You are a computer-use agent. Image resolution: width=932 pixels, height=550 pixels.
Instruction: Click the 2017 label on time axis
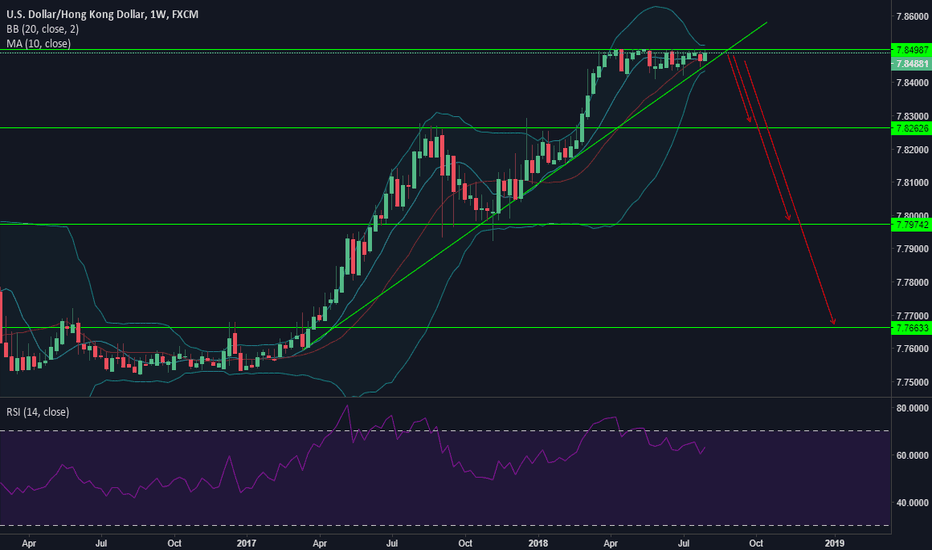pos(246,543)
